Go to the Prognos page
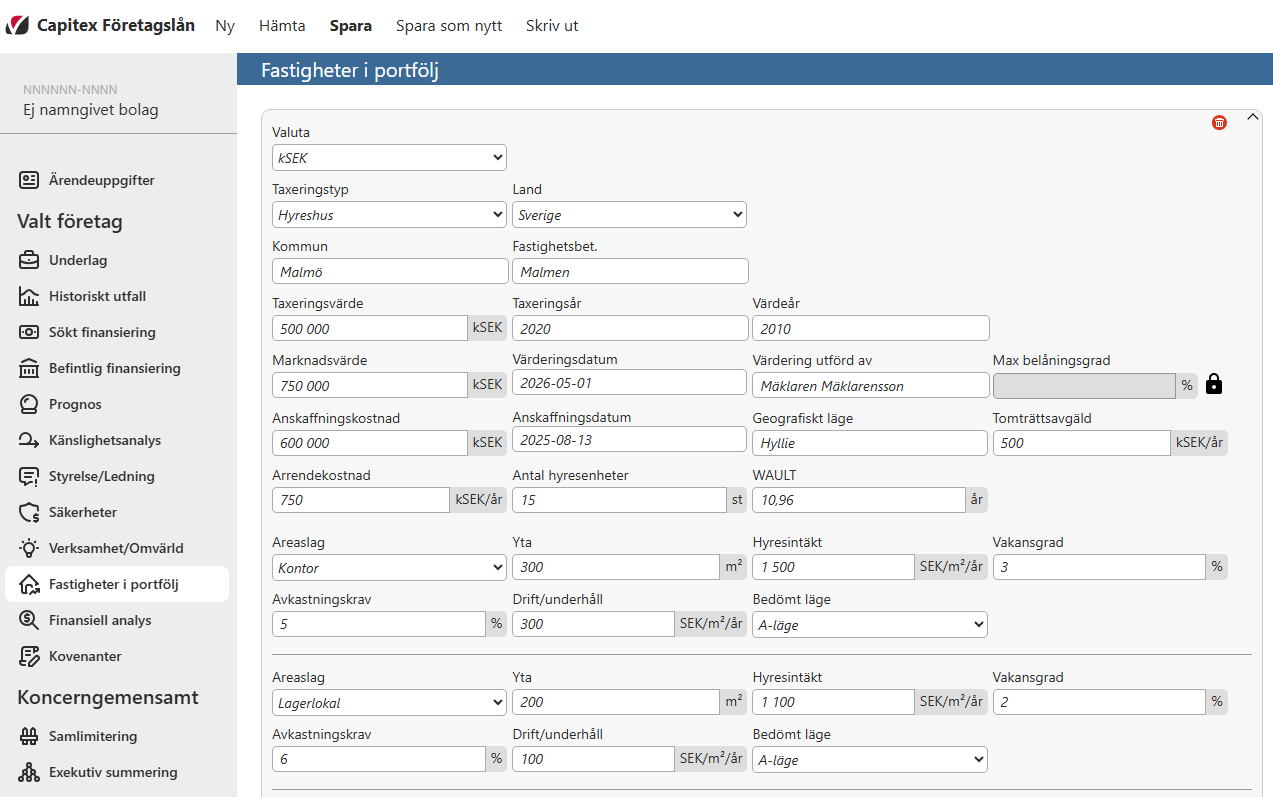 117,404
